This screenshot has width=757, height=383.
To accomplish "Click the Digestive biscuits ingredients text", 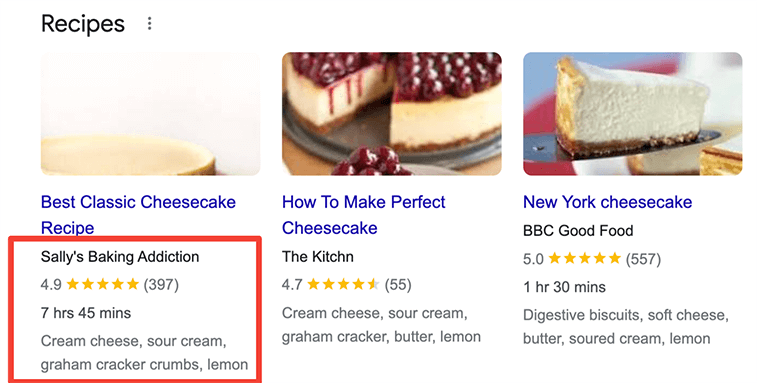I will coord(626,327).
